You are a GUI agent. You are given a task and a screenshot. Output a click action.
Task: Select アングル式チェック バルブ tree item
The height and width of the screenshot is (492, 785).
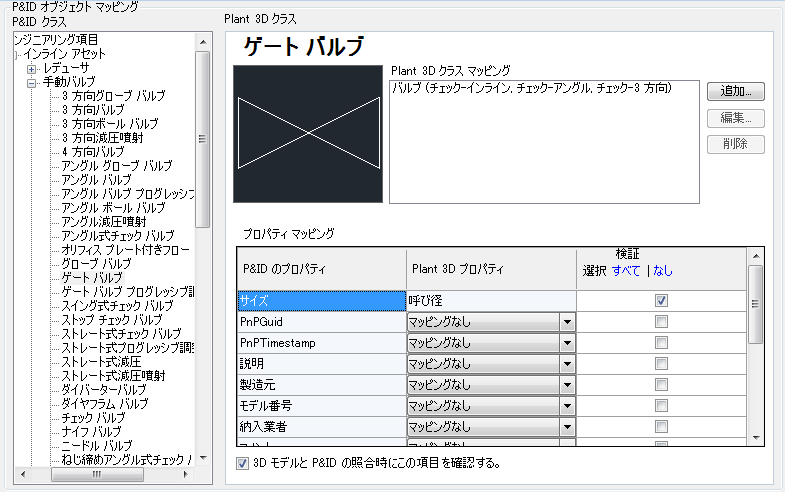tap(118, 236)
